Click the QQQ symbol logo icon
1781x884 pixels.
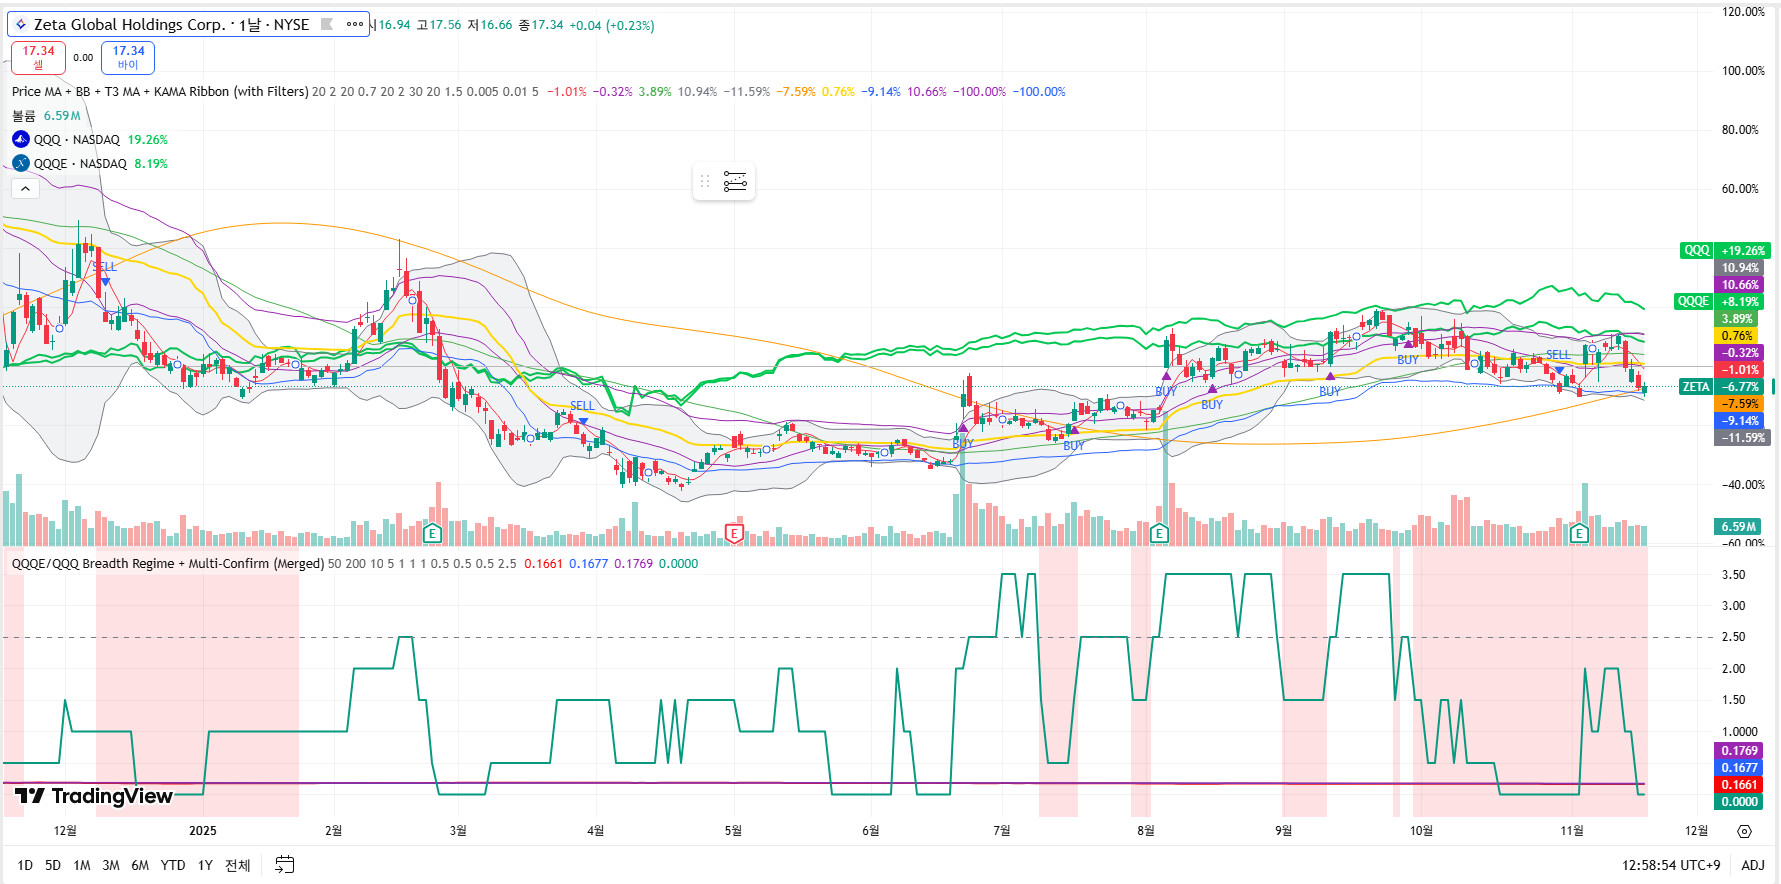click(x=21, y=139)
